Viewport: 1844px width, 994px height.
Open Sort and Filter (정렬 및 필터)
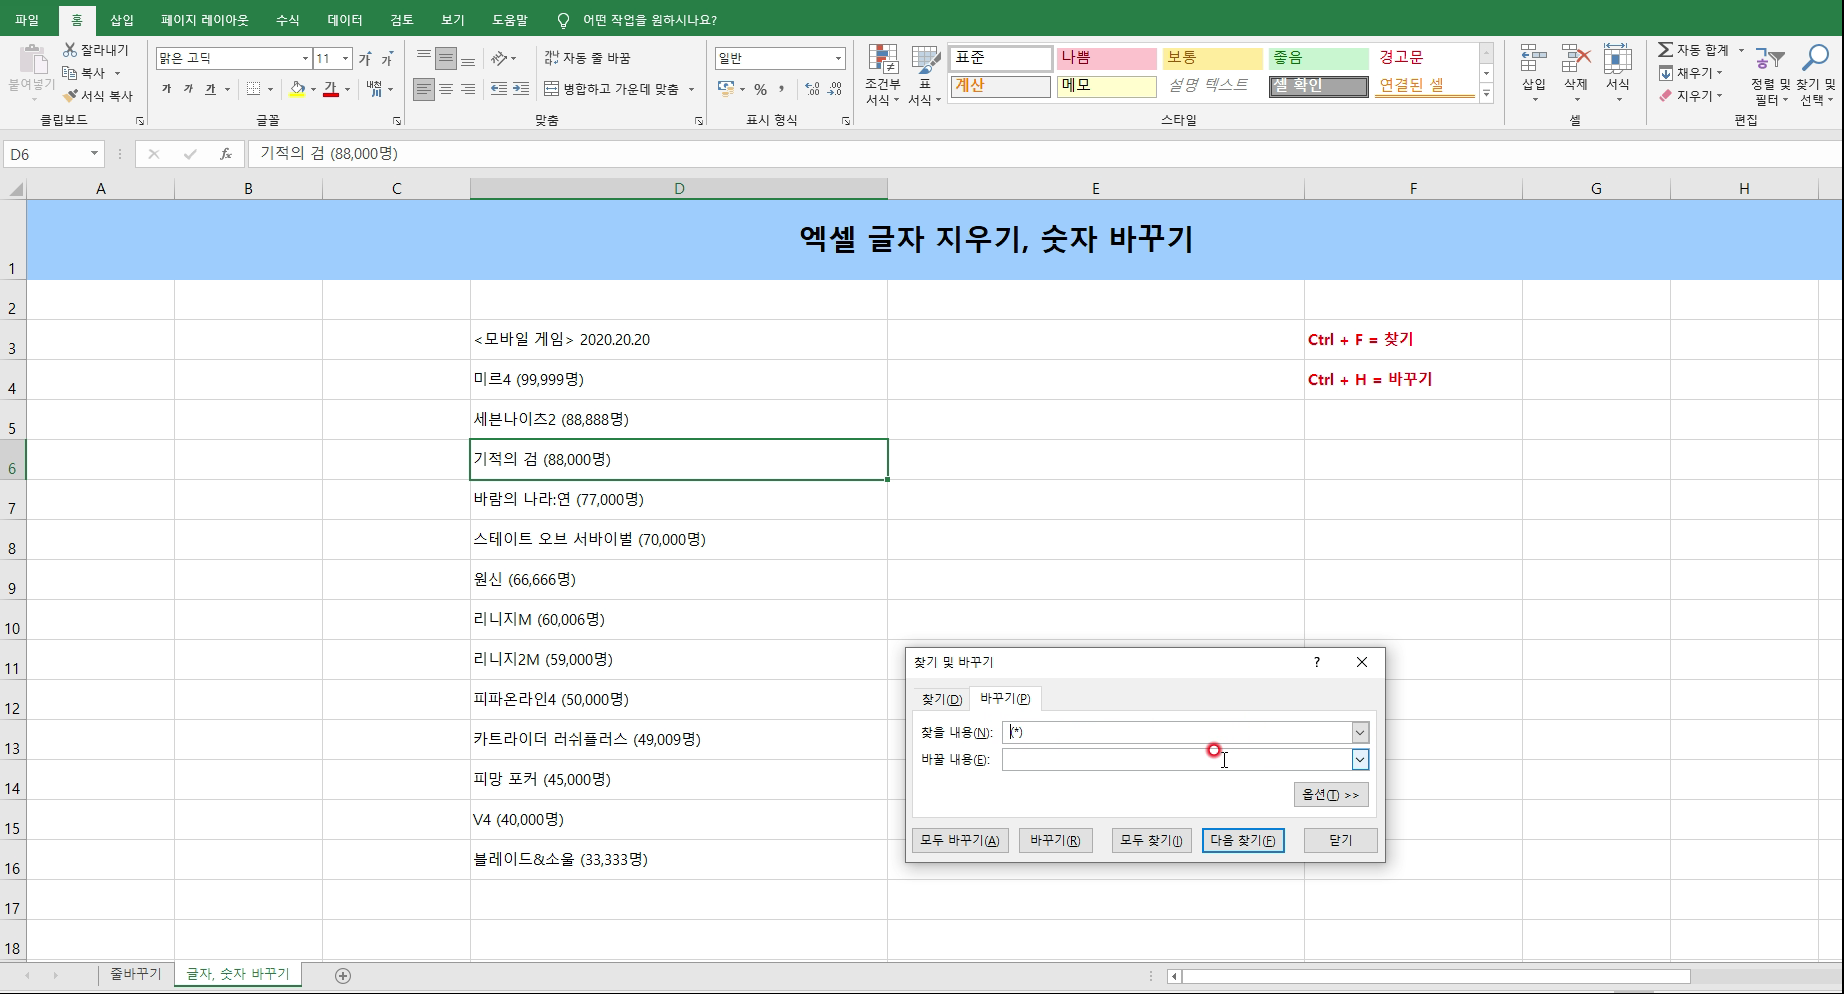(x=1770, y=75)
